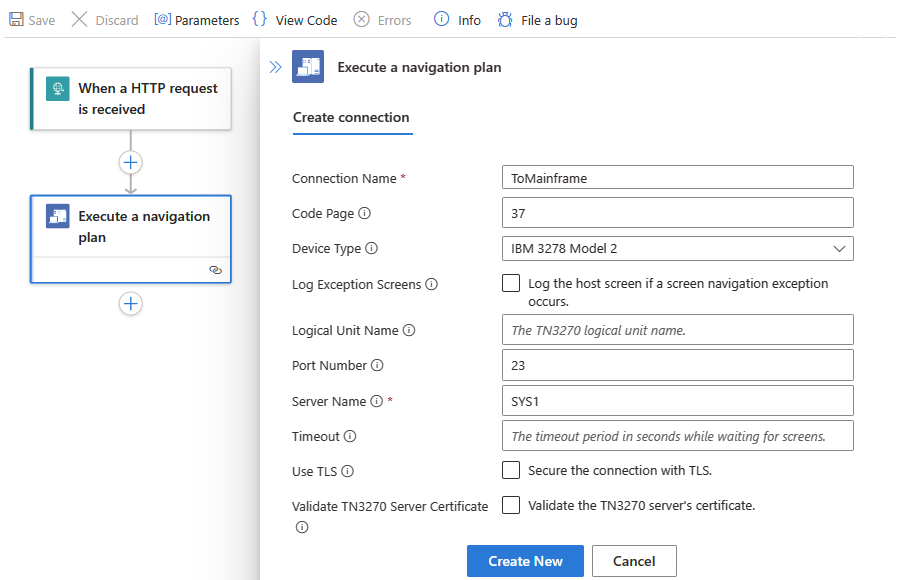
Task: Open the Device Type dropdown
Action: [x=678, y=249]
